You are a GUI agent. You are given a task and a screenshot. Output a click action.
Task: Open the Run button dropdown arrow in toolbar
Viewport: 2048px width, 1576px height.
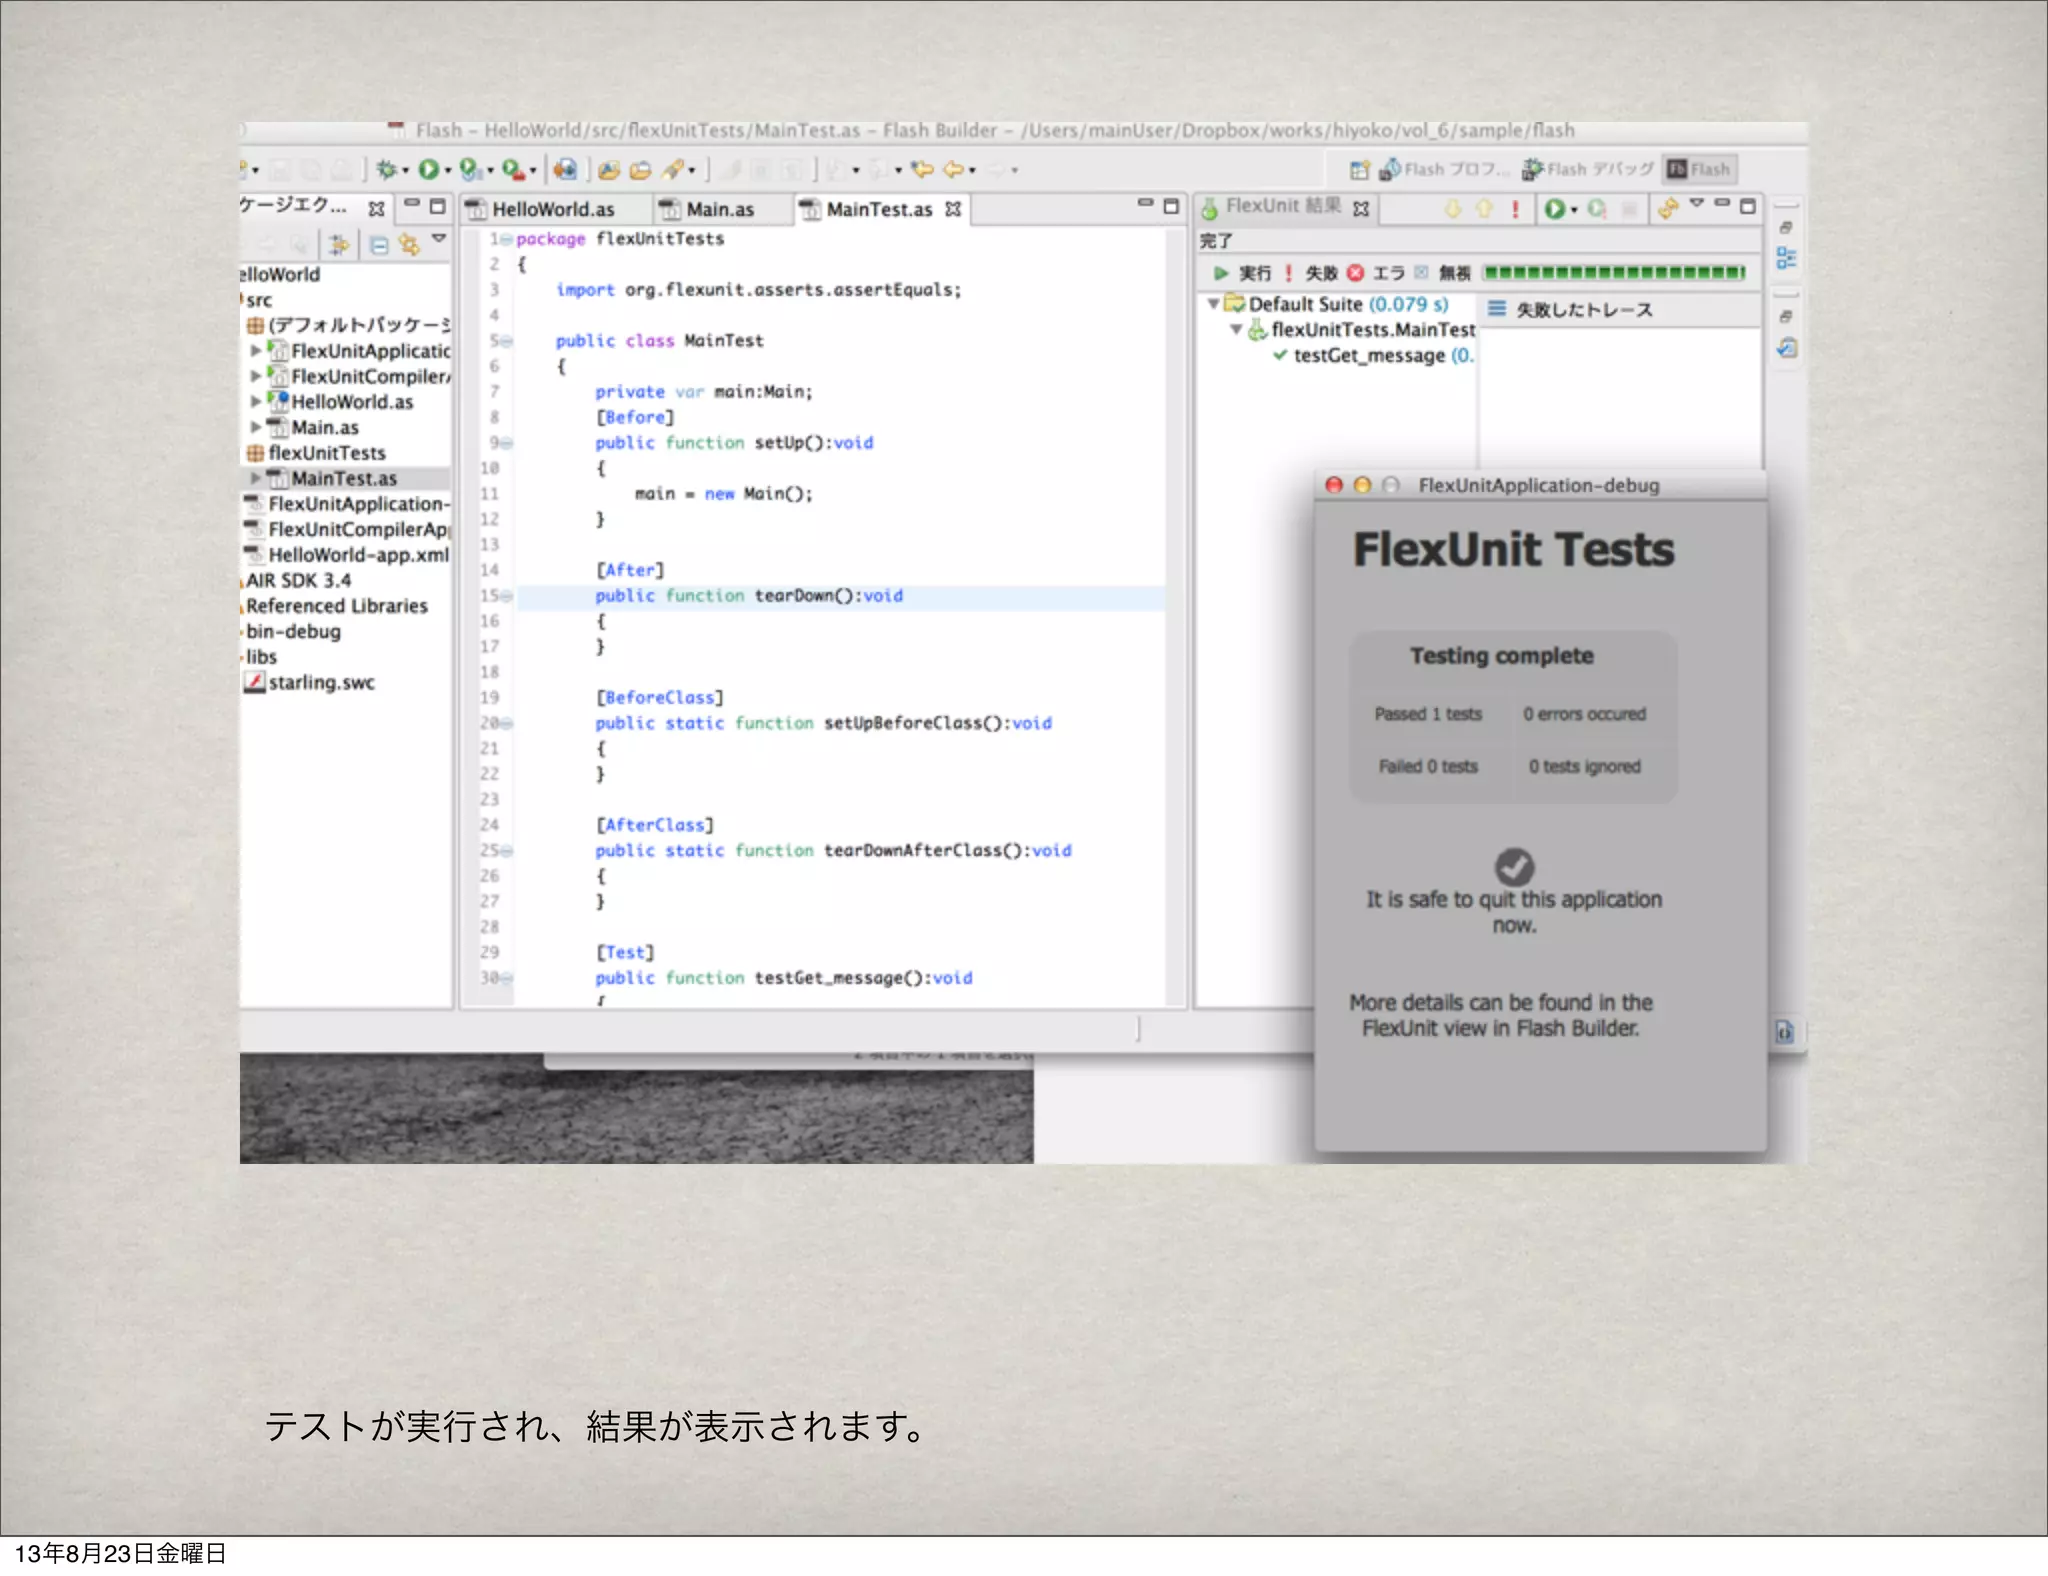tap(448, 171)
